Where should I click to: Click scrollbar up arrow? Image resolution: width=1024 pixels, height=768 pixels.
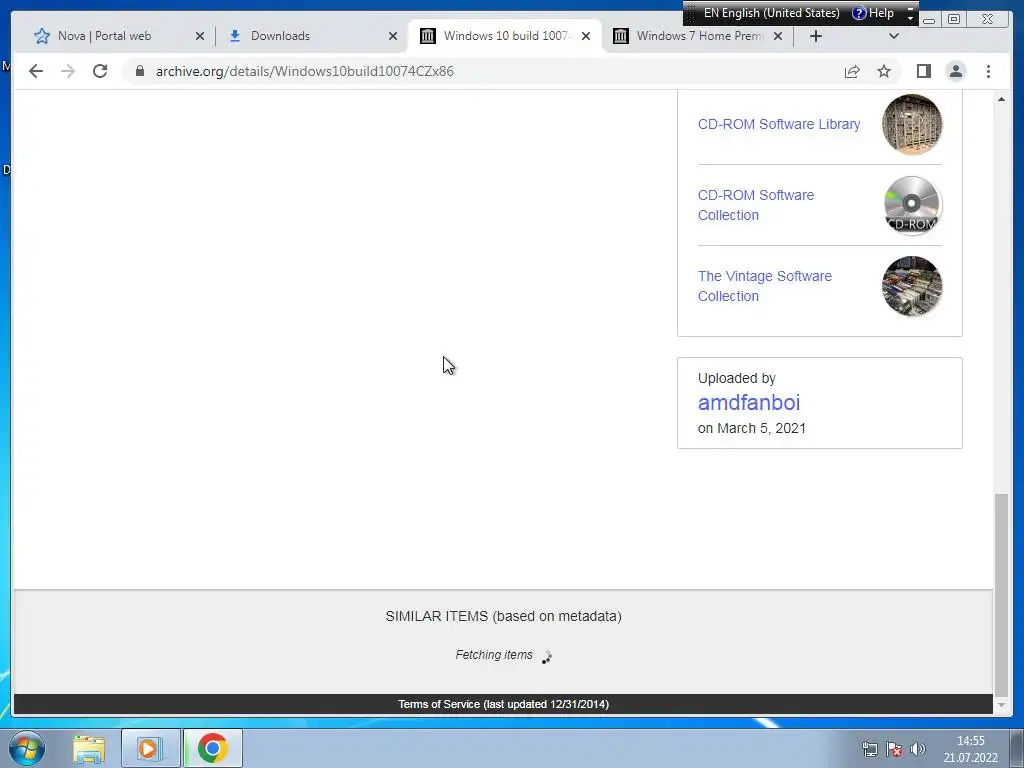tap(1001, 99)
